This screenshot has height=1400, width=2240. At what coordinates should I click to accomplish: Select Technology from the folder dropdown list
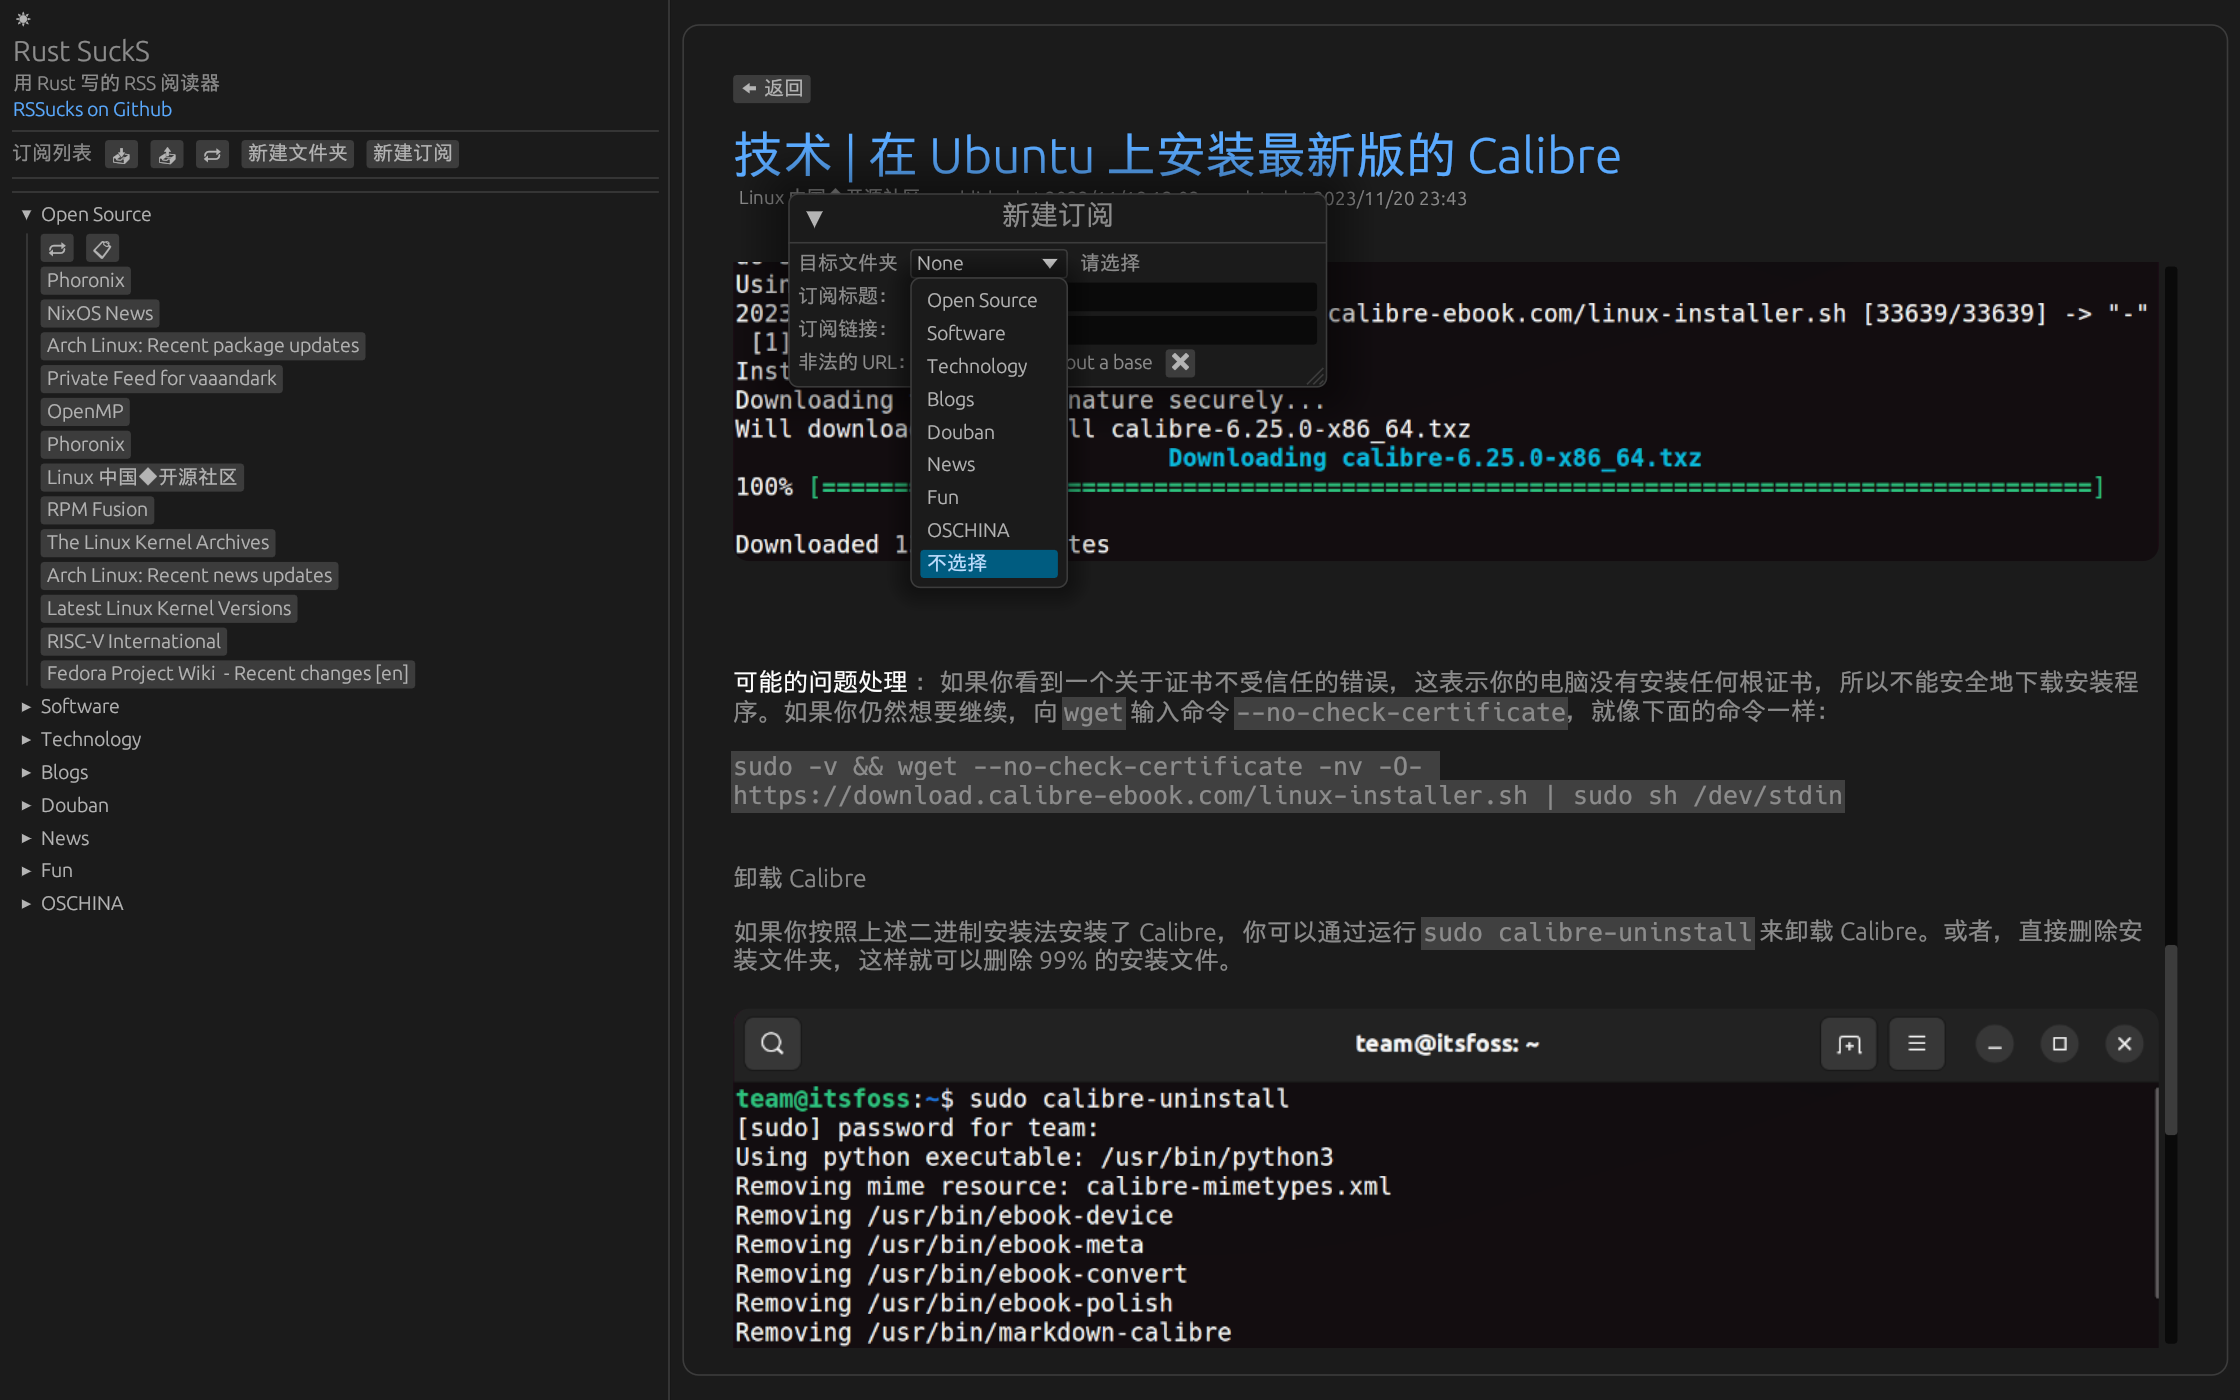[976, 366]
